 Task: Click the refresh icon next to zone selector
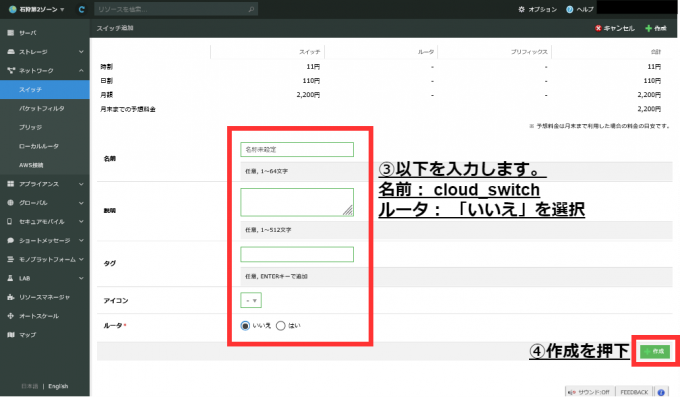pos(81,9)
